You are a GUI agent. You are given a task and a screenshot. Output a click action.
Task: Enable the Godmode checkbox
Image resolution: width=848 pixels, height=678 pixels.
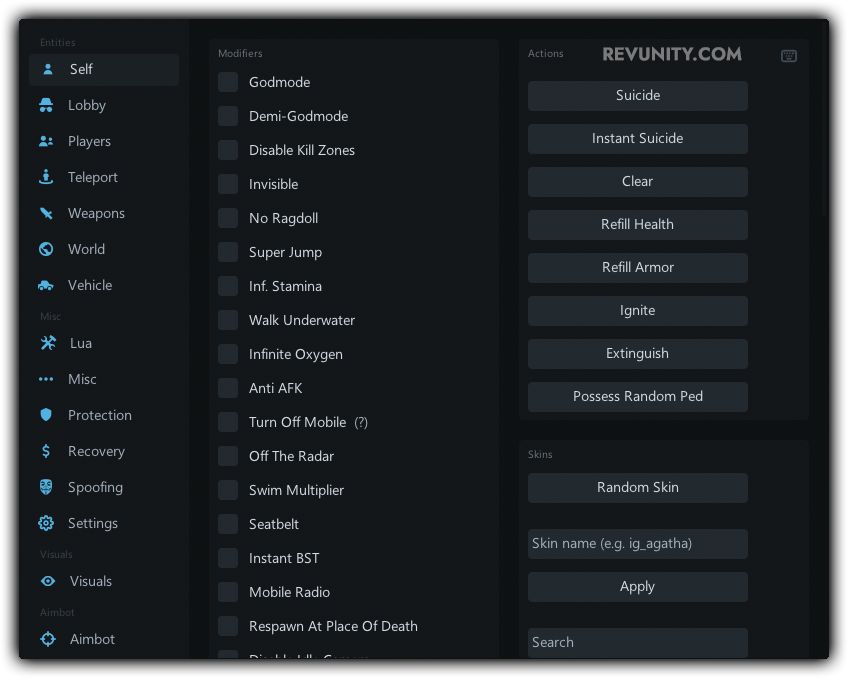click(228, 82)
